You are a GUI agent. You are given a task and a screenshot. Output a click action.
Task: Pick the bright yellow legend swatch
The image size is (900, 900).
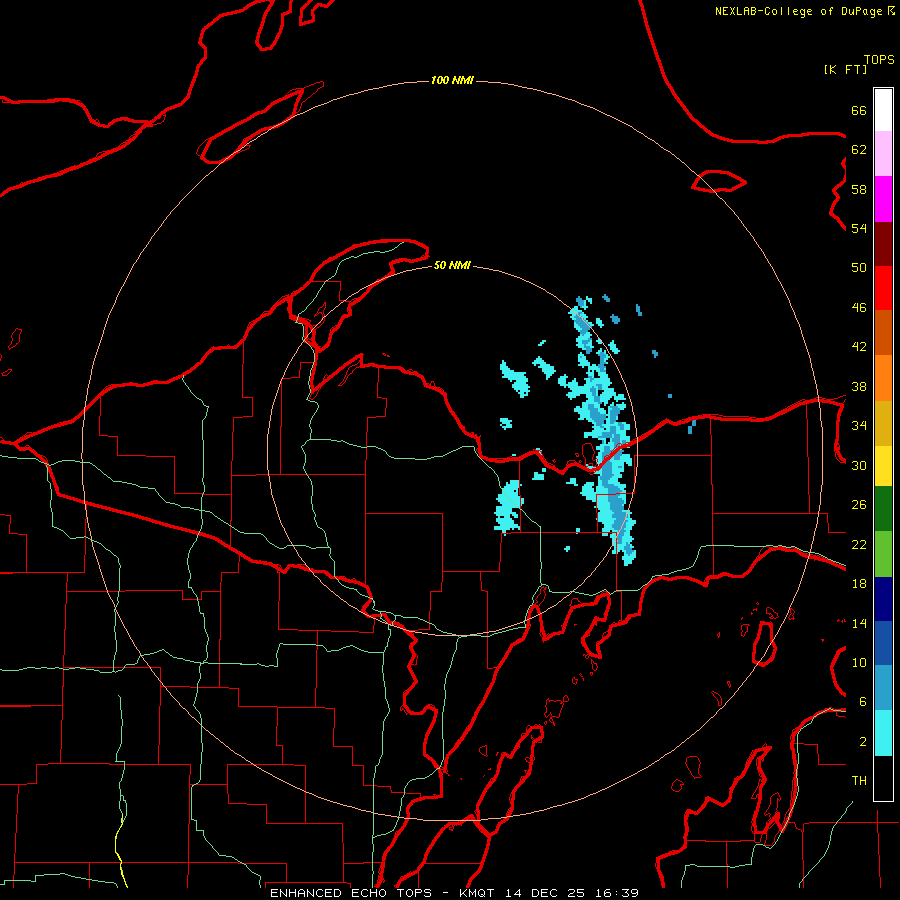(883, 466)
